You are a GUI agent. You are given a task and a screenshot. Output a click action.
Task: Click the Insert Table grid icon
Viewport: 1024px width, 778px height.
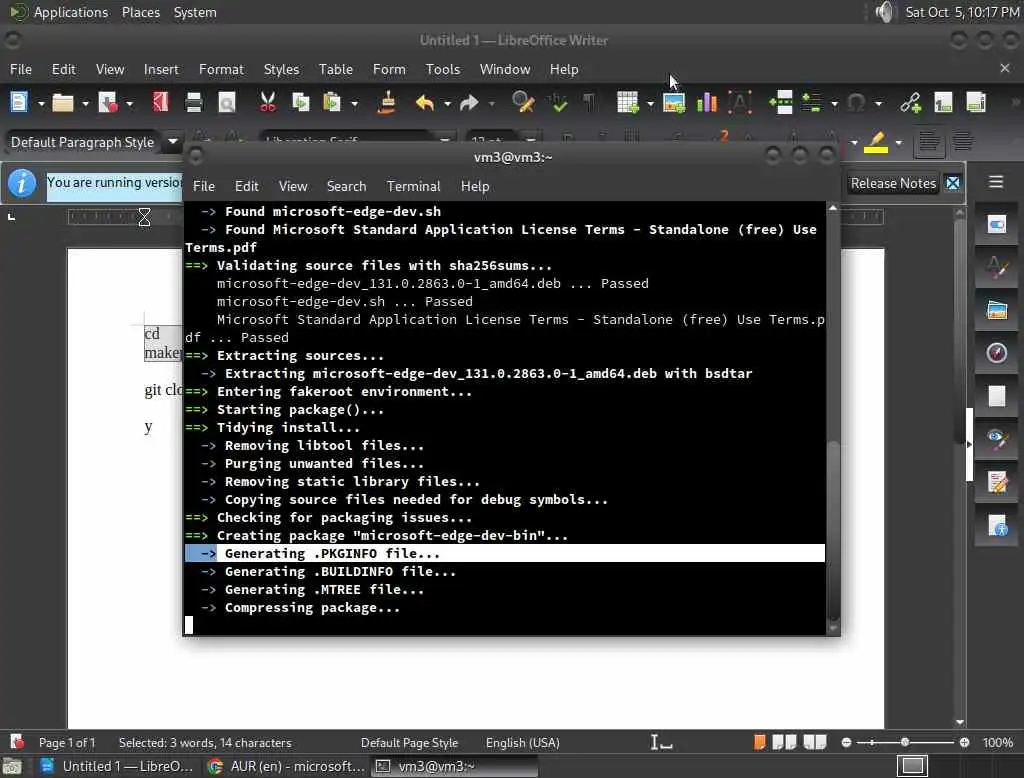pos(628,103)
